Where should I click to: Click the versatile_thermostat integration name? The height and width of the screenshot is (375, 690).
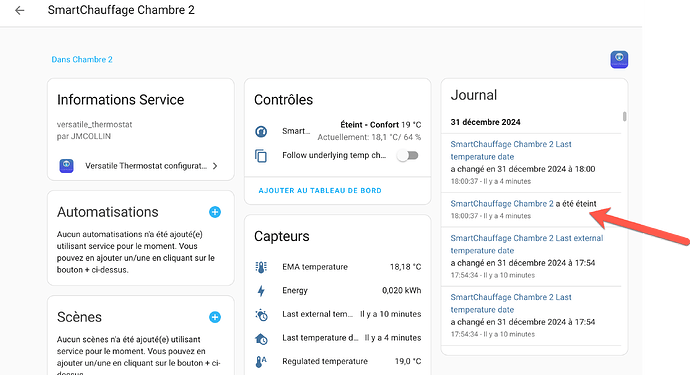coord(95,125)
